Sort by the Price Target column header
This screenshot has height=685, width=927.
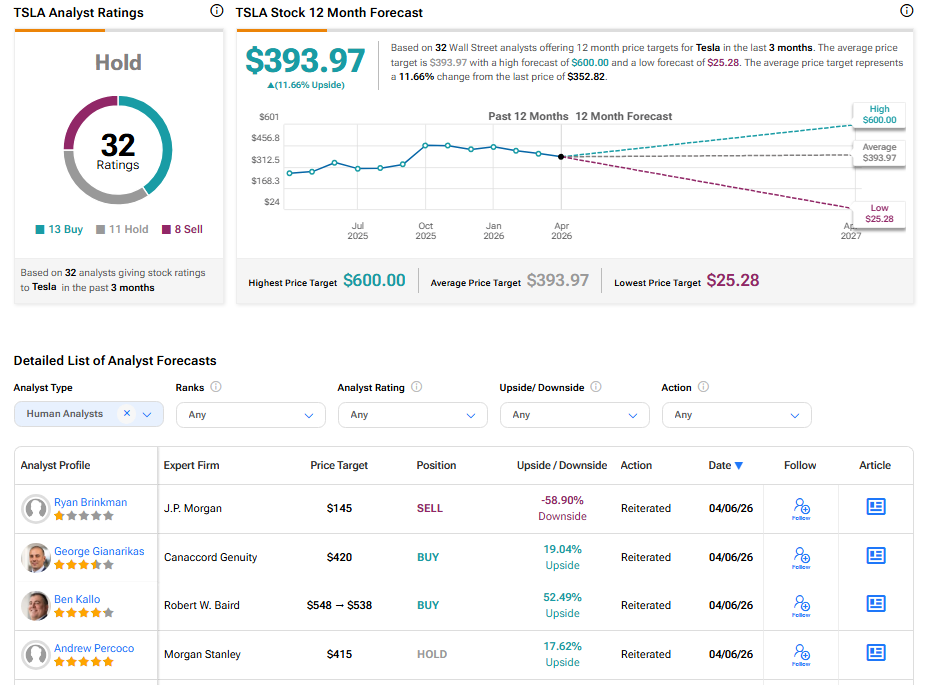[x=339, y=465]
